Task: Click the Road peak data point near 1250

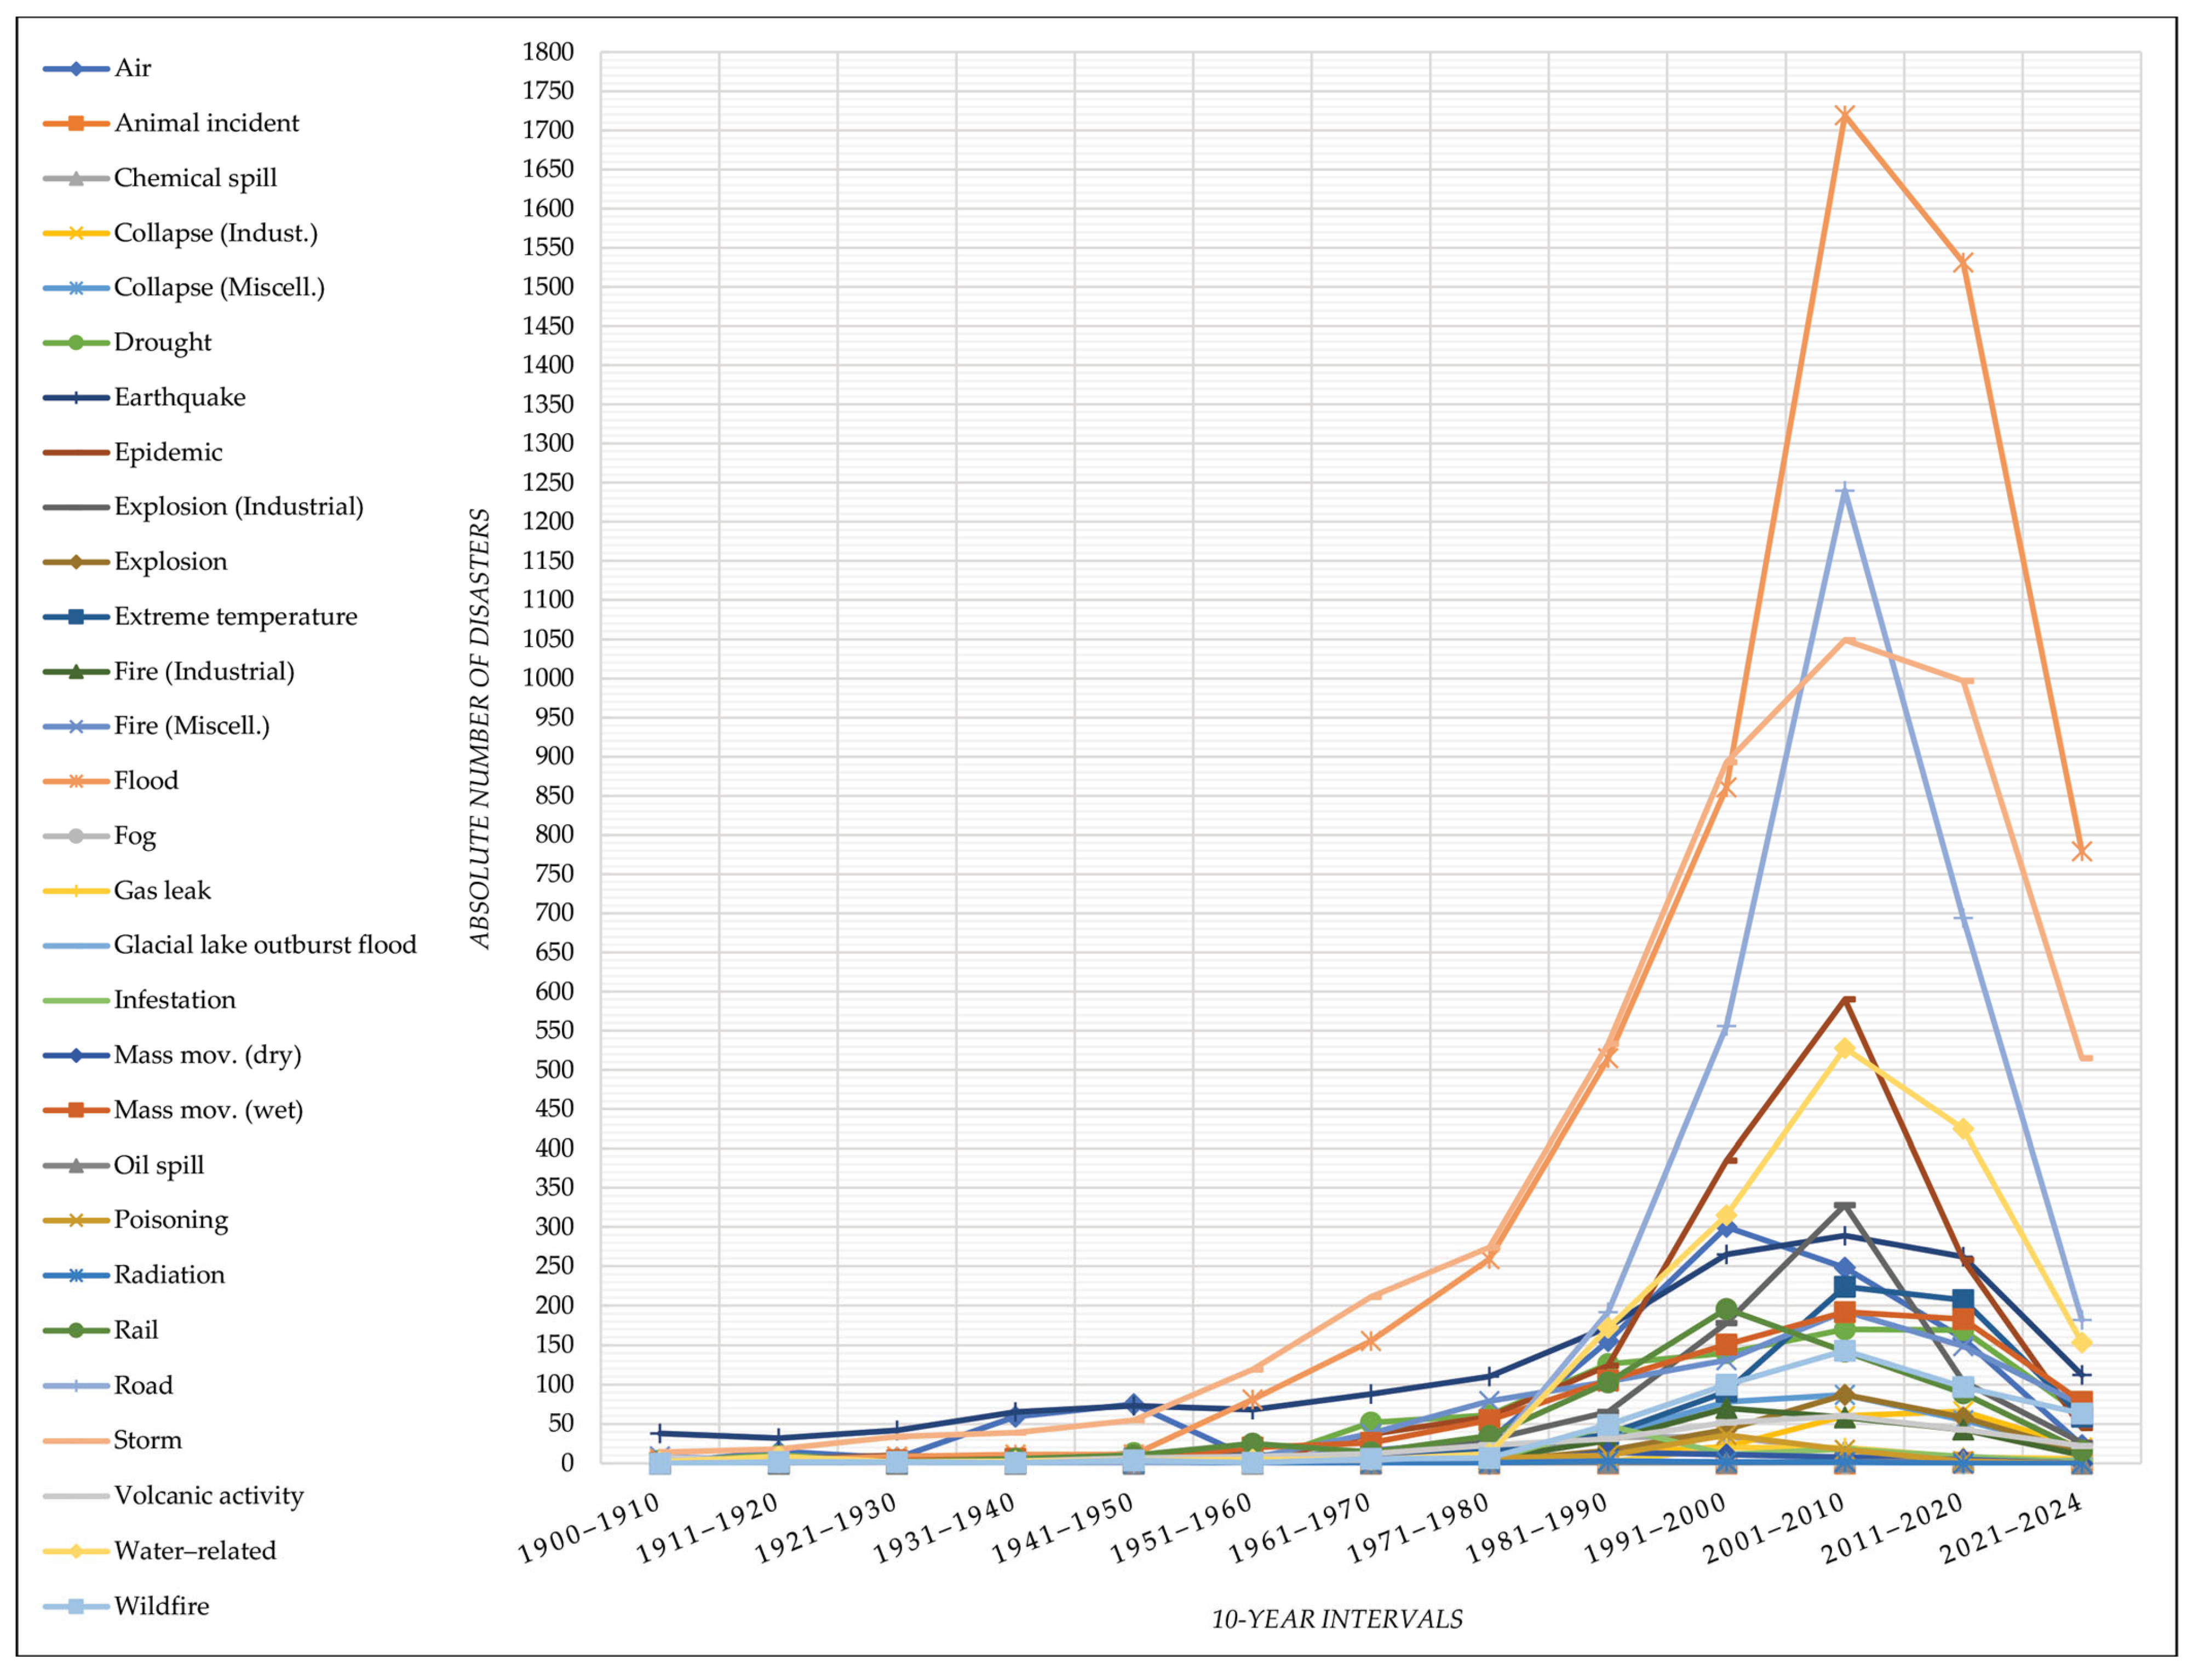Action: pos(1846,491)
